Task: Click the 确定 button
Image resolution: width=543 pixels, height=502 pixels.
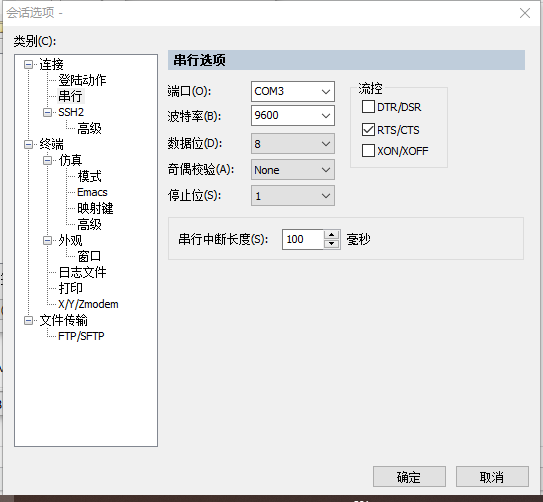Action: click(409, 477)
